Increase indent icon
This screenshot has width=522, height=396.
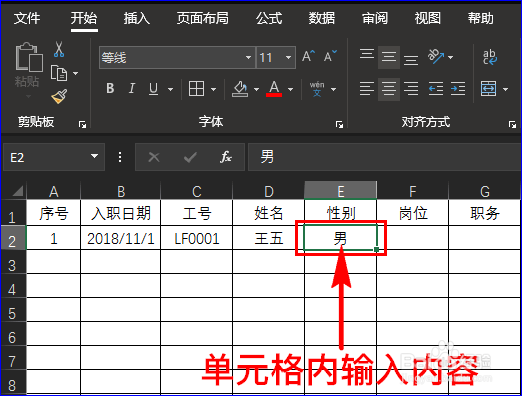(458, 89)
